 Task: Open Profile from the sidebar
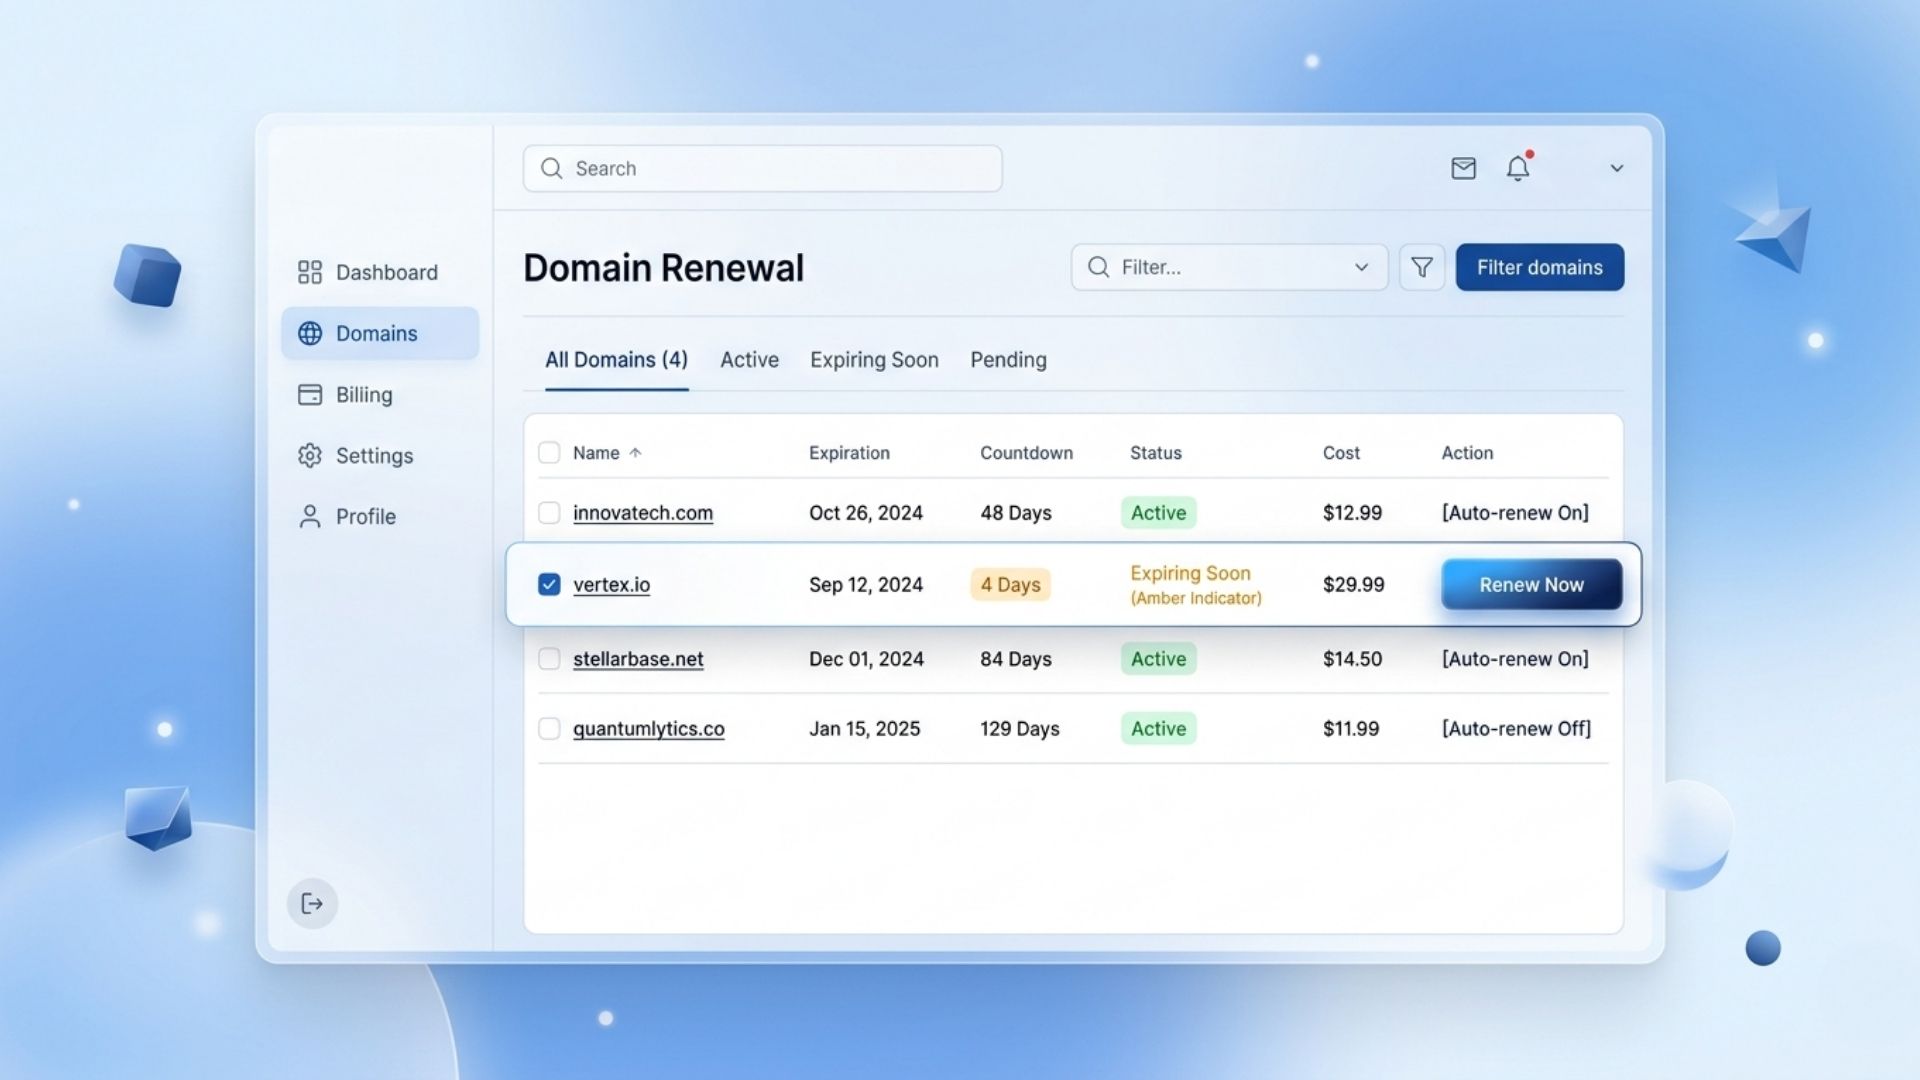click(x=347, y=516)
